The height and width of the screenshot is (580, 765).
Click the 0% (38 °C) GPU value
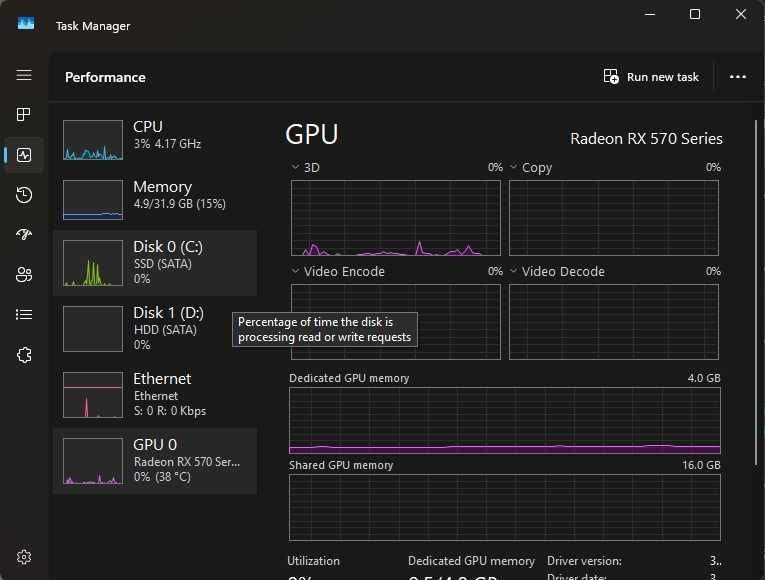[x=162, y=477]
